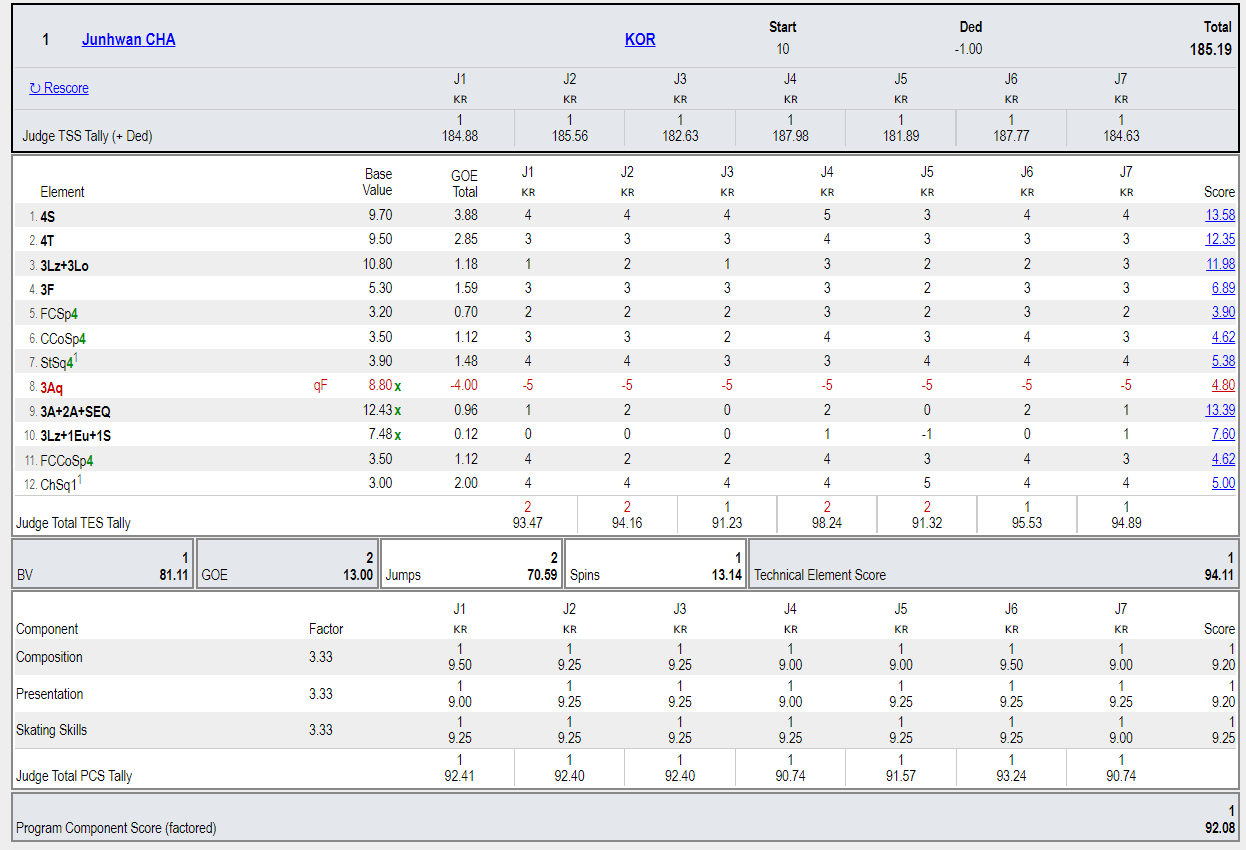Screen dimensions: 1246x850
Task: Open the 3.90 score for FCSp4
Action: [1223, 312]
